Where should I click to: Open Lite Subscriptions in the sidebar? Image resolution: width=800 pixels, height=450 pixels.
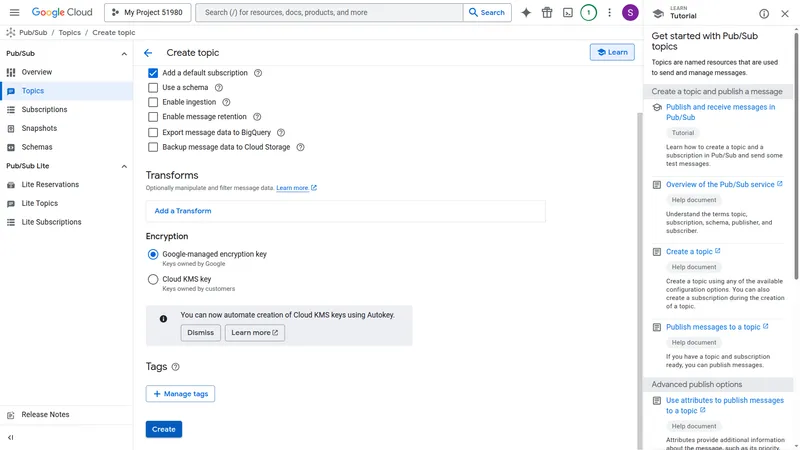pyautogui.click(x=66, y=222)
